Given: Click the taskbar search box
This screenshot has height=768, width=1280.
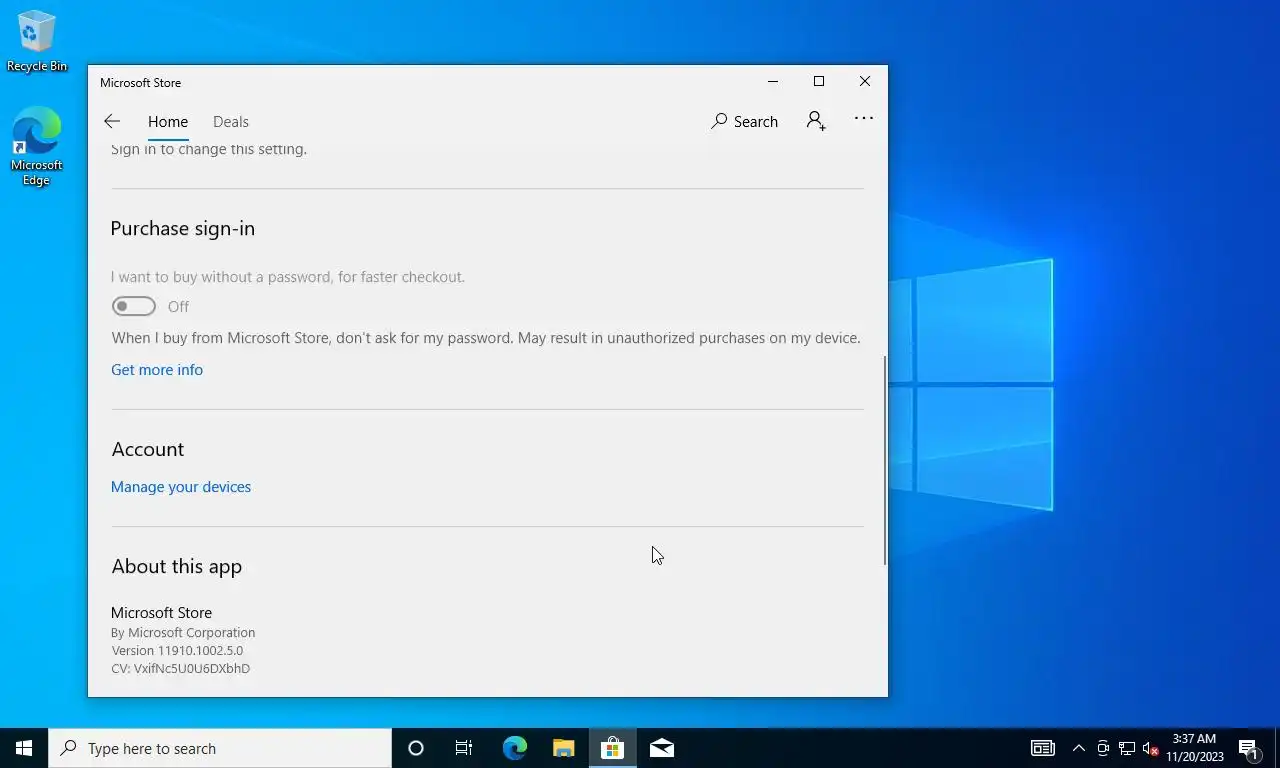Looking at the screenshot, I should [x=220, y=748].
